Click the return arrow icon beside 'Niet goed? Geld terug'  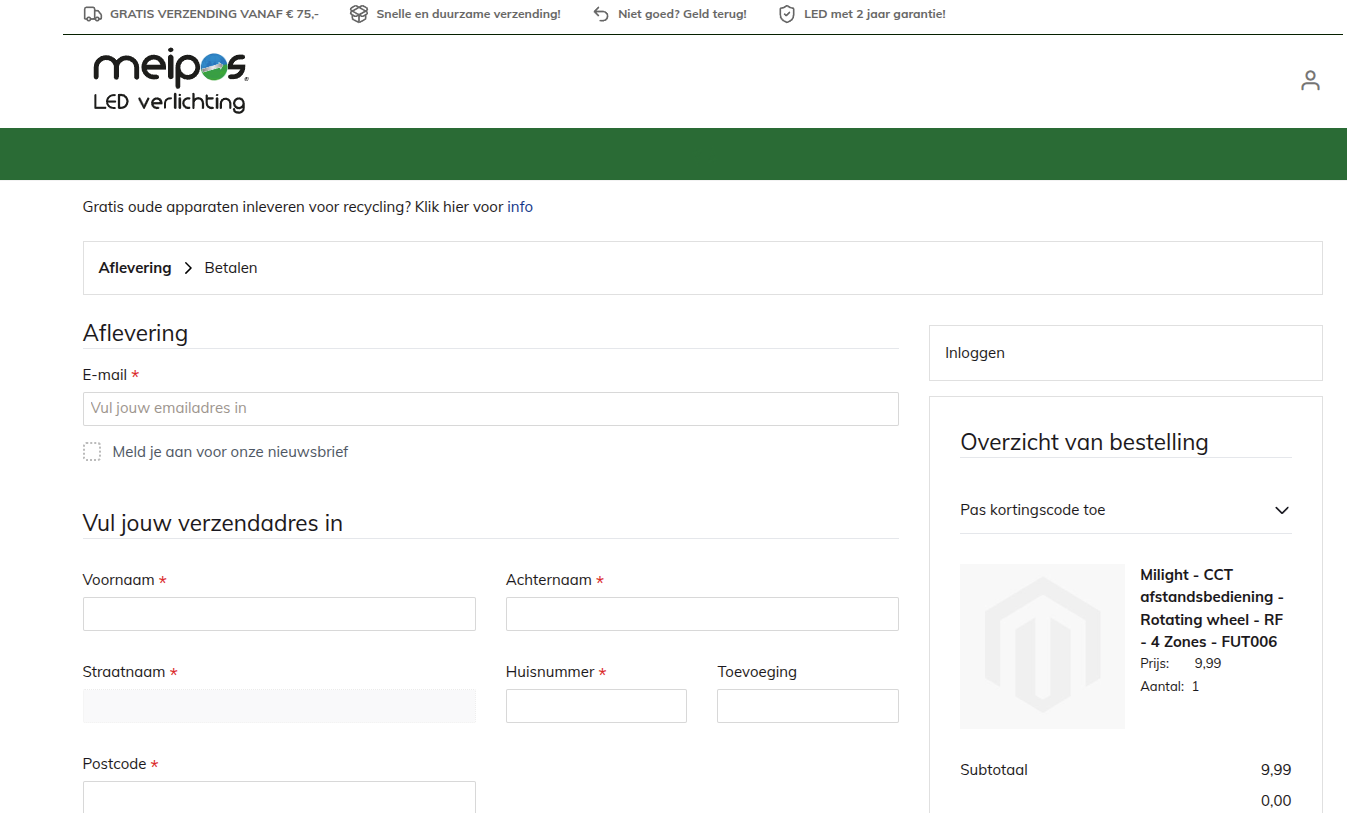click(600, 14)
